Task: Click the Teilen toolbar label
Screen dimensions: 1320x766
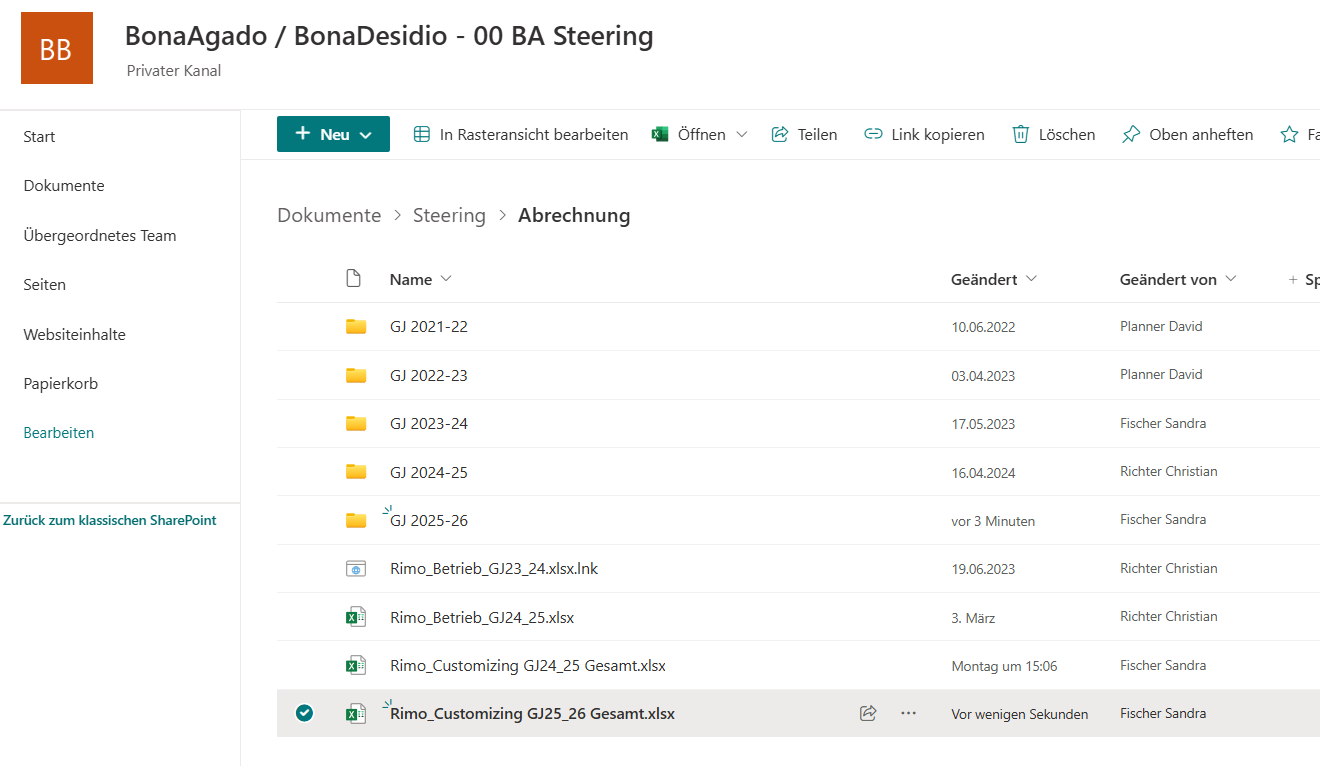Action: (x=817, y=134)
